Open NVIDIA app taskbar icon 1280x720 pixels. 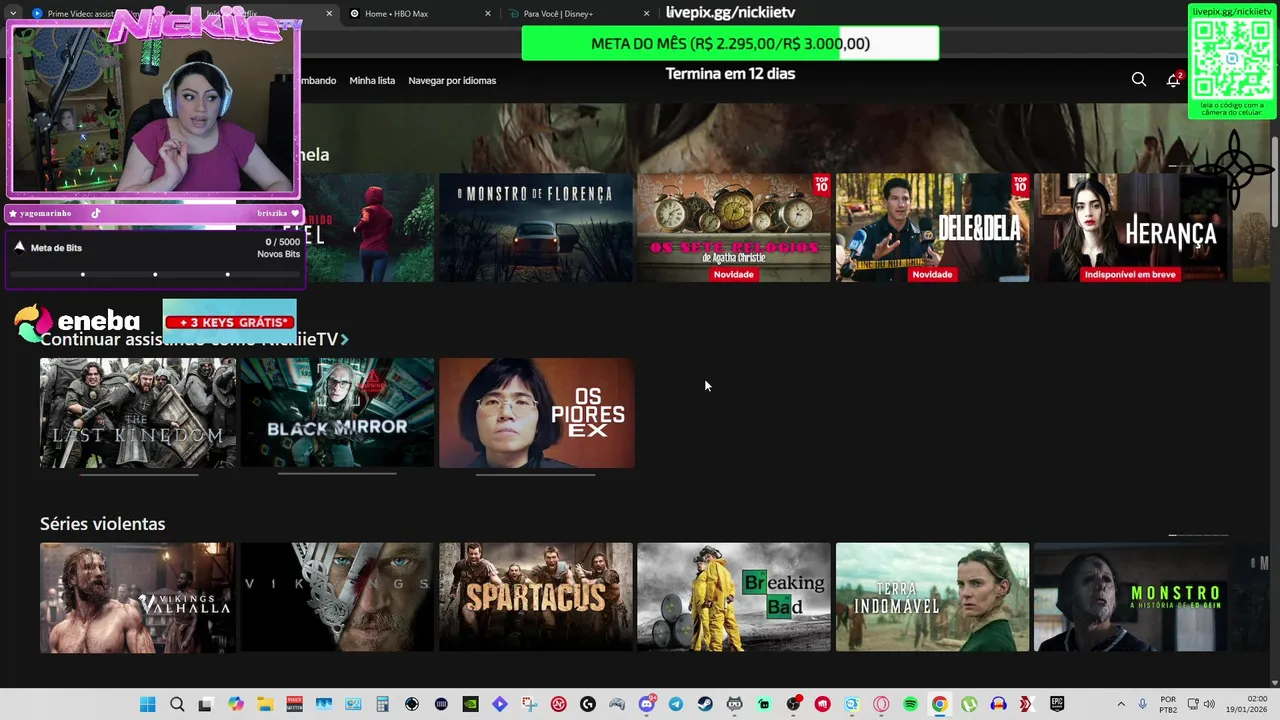click(470, 704)
